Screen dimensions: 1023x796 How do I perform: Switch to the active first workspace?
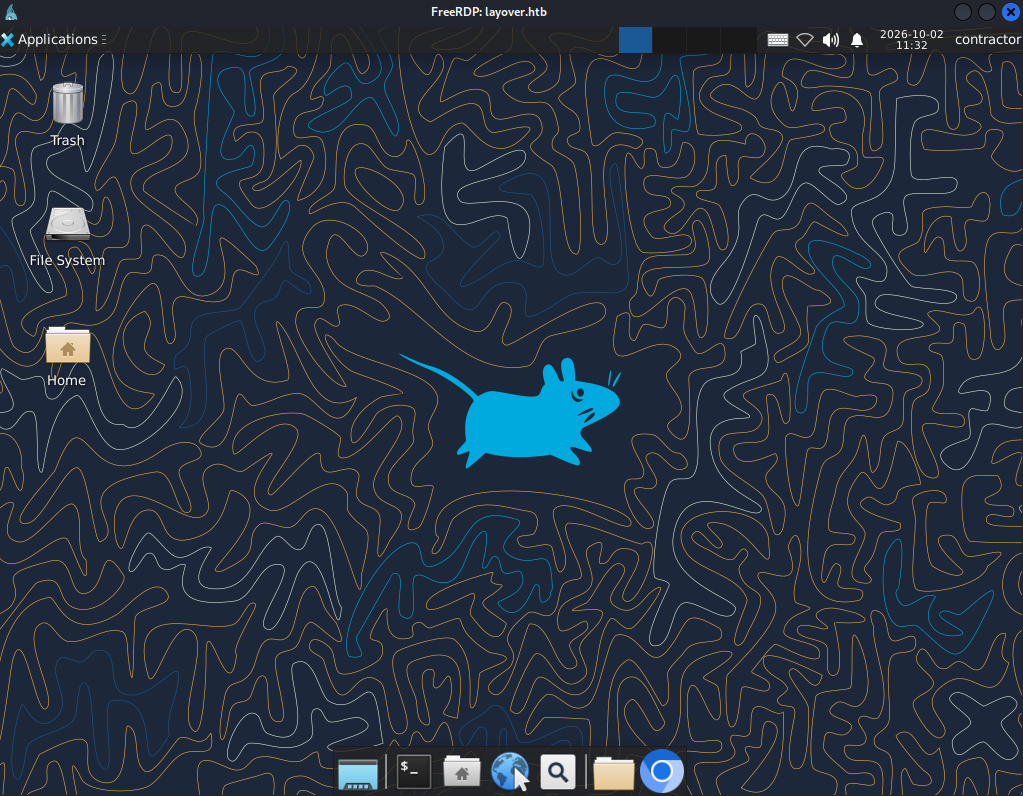tap(635, 40)
